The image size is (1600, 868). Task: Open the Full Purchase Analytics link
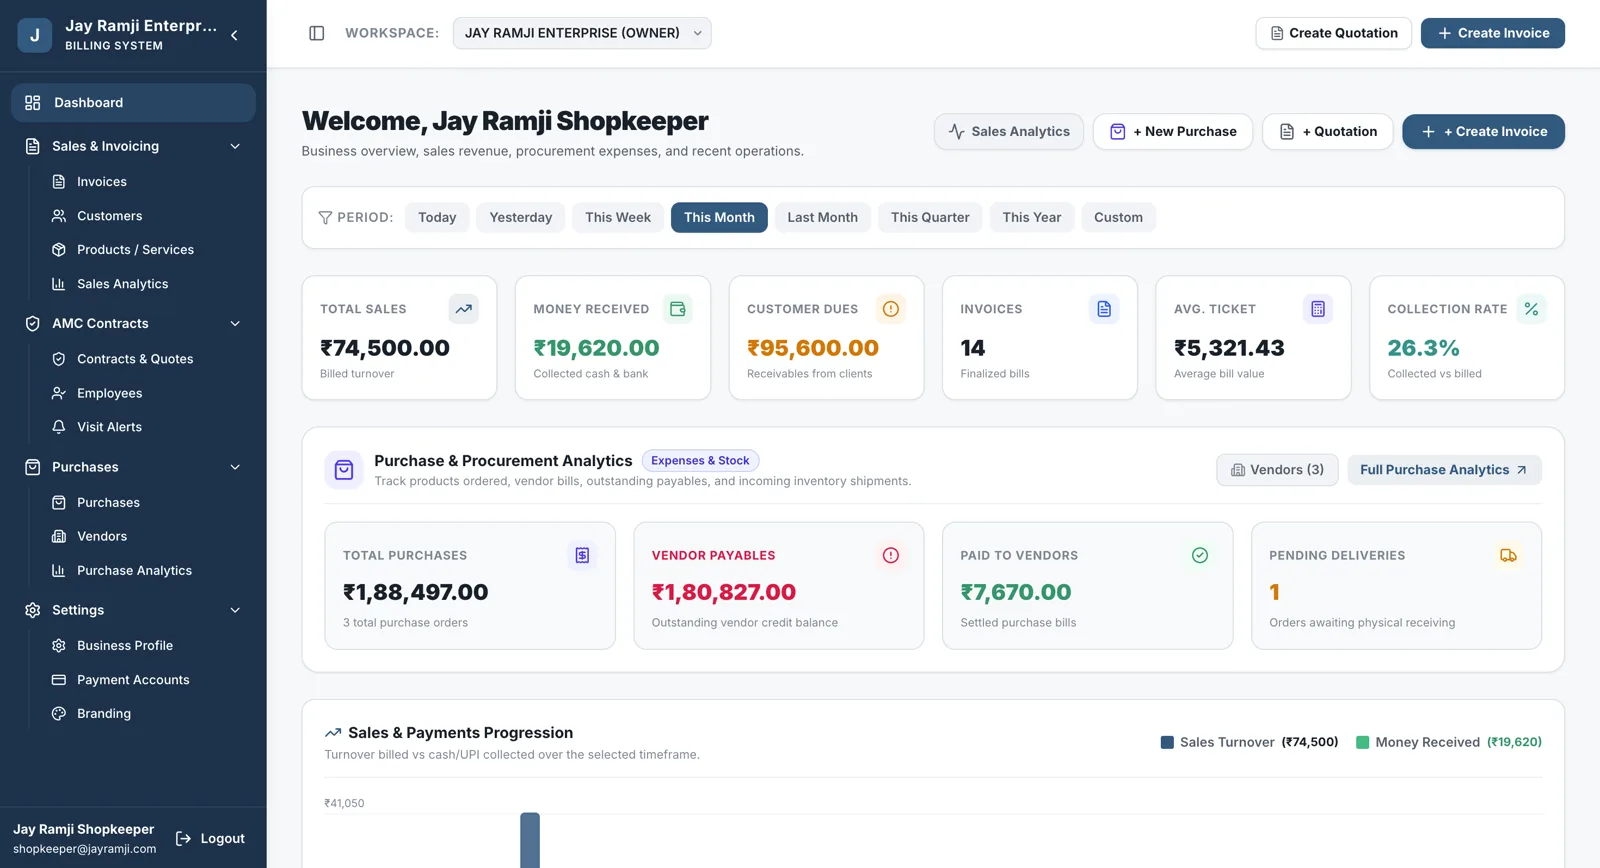[x=1444, y=470]
